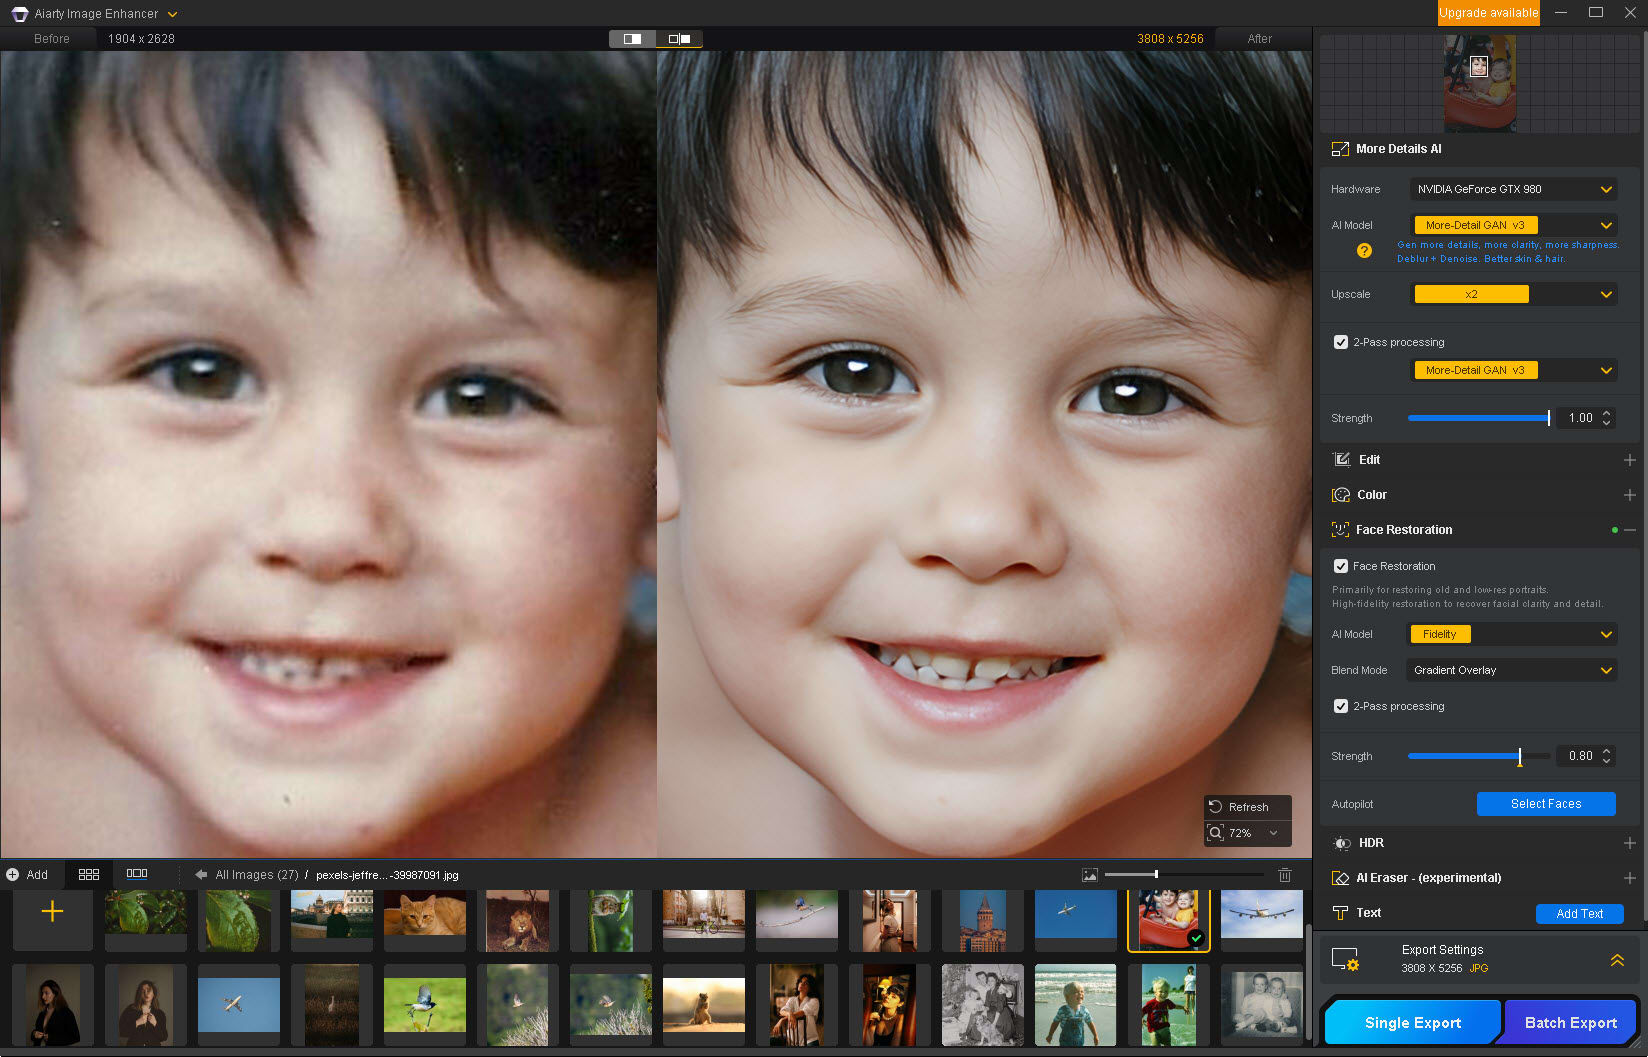This screenshot has width=1648, height=1057.
Task: Click the trash delete icon
Action: coord(1285,875)
